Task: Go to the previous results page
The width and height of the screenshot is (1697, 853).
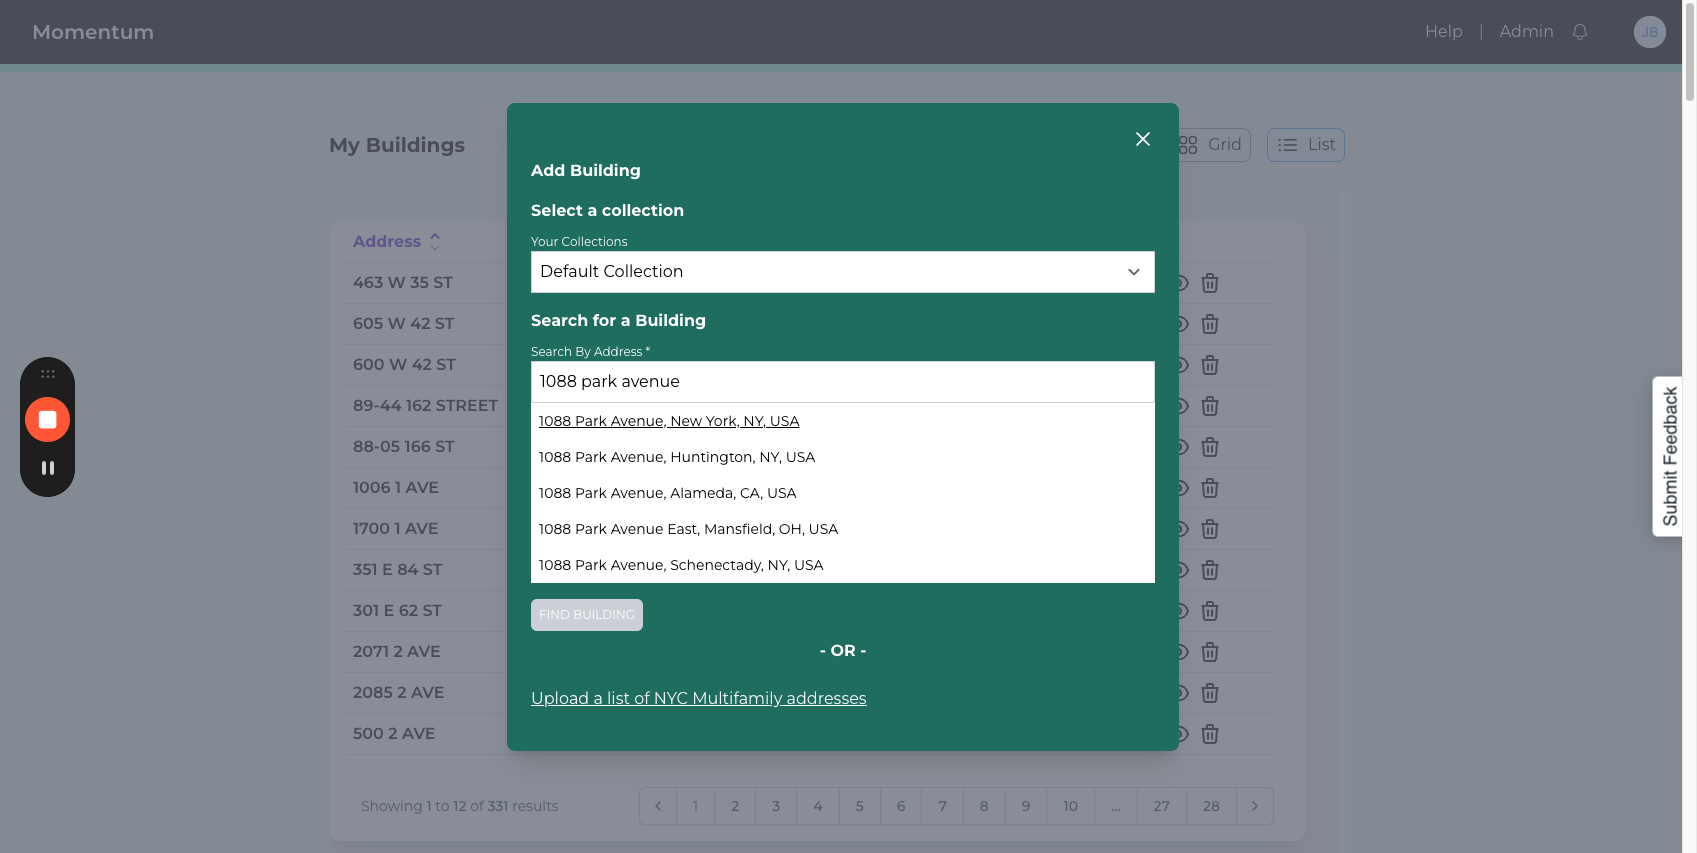Action: click(658, 806)
